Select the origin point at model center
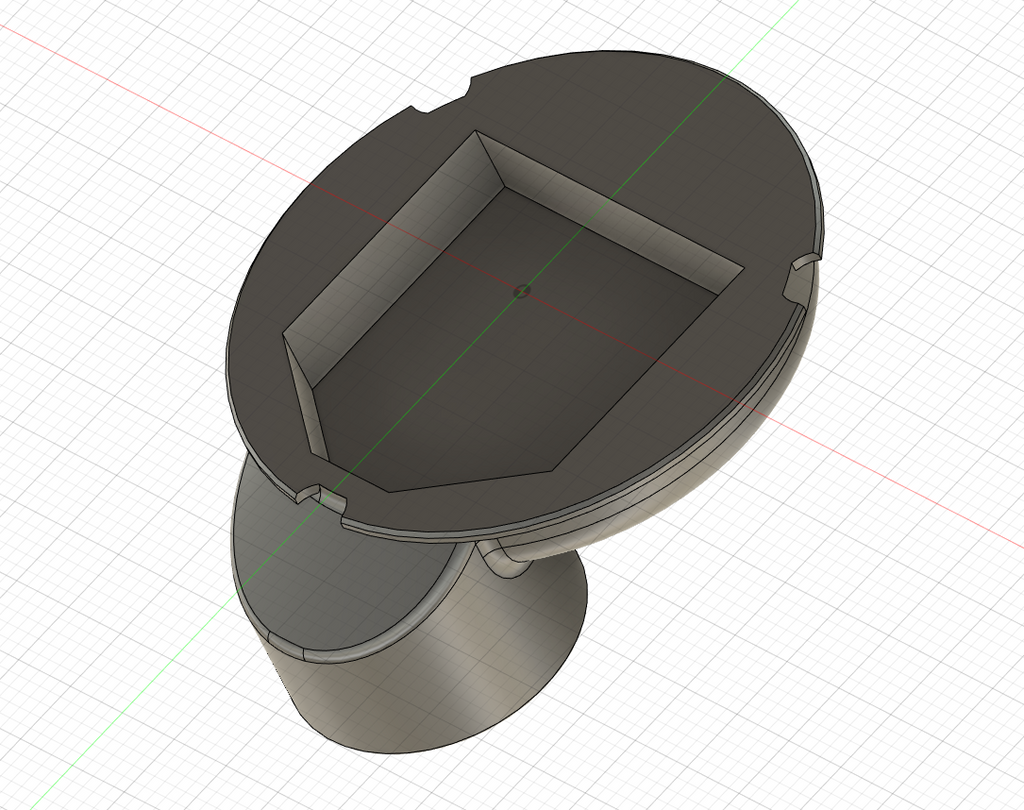The height and width of the screenshot is (810, 1024). [x=522, y=291]
